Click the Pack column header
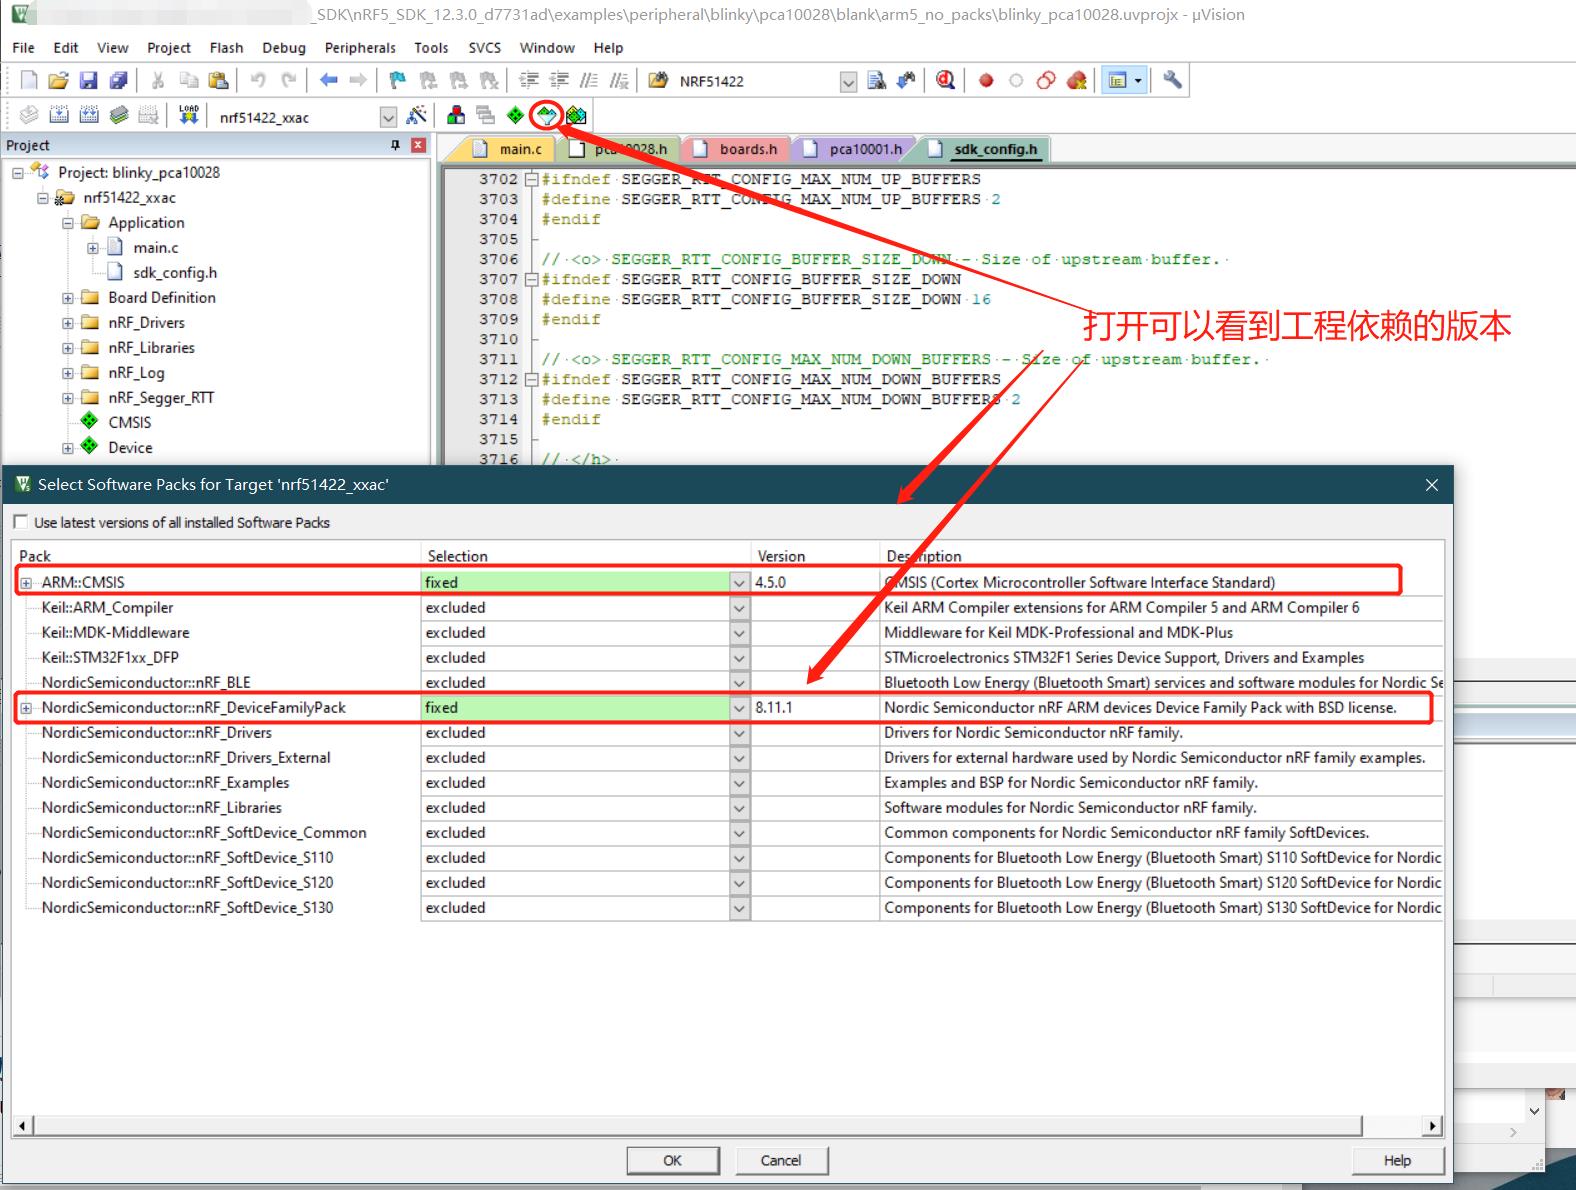Screen dimensions: 1576x1190 [216, 556]
